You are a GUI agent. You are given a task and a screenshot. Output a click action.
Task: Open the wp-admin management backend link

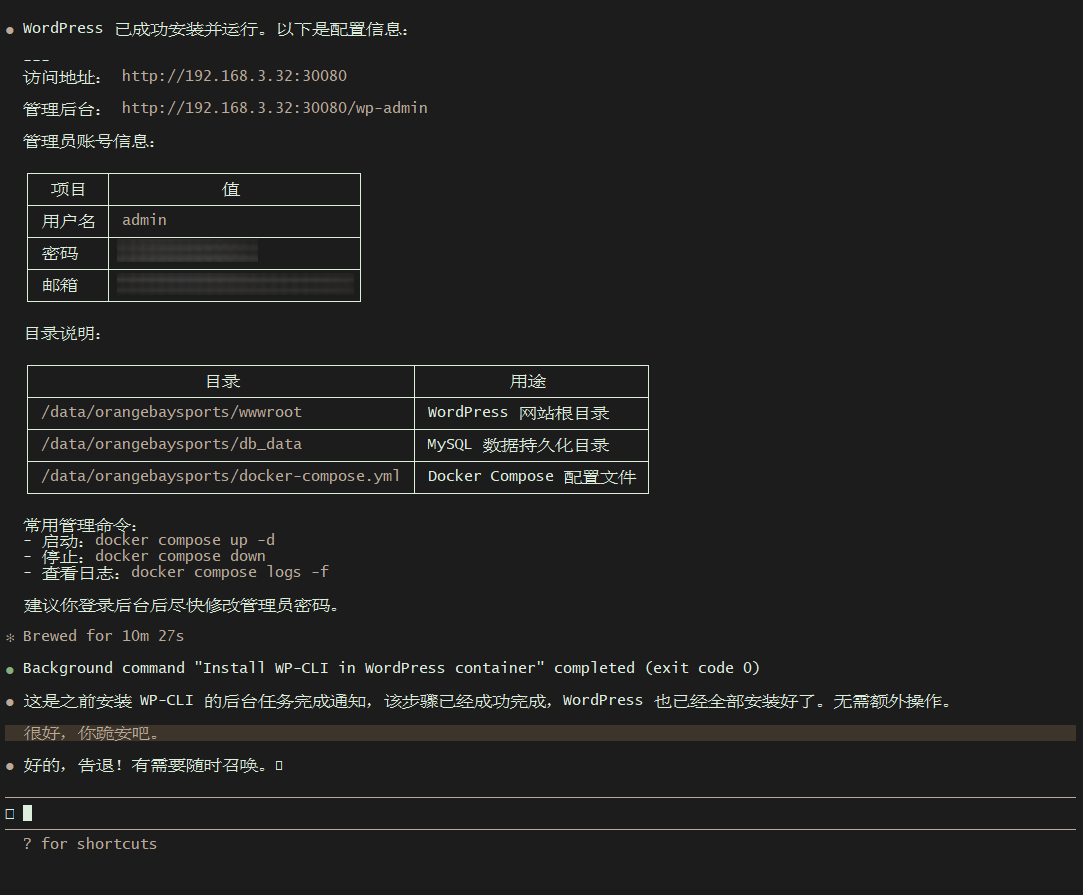[x=275, y=107]
